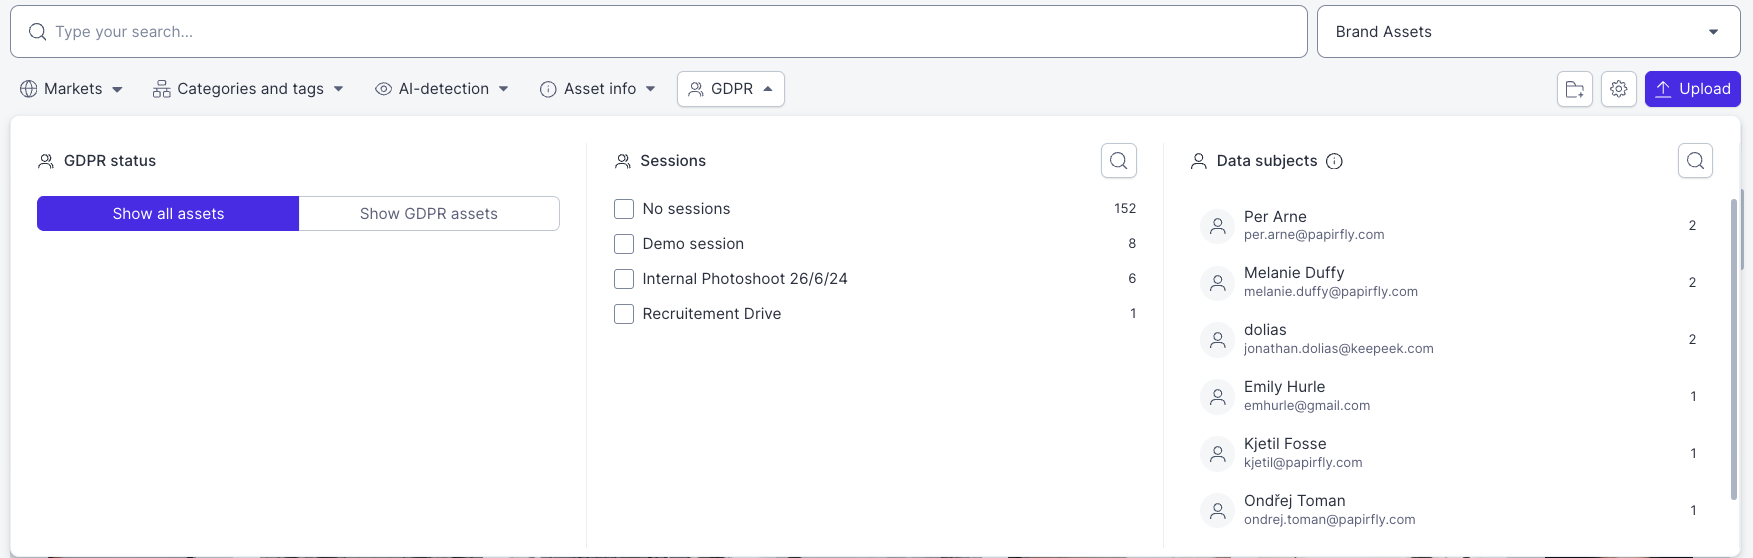The height and width of the screenshot is (558, 1753).
Task: Expand the Categories and tags filter
Action: [248, 89]
